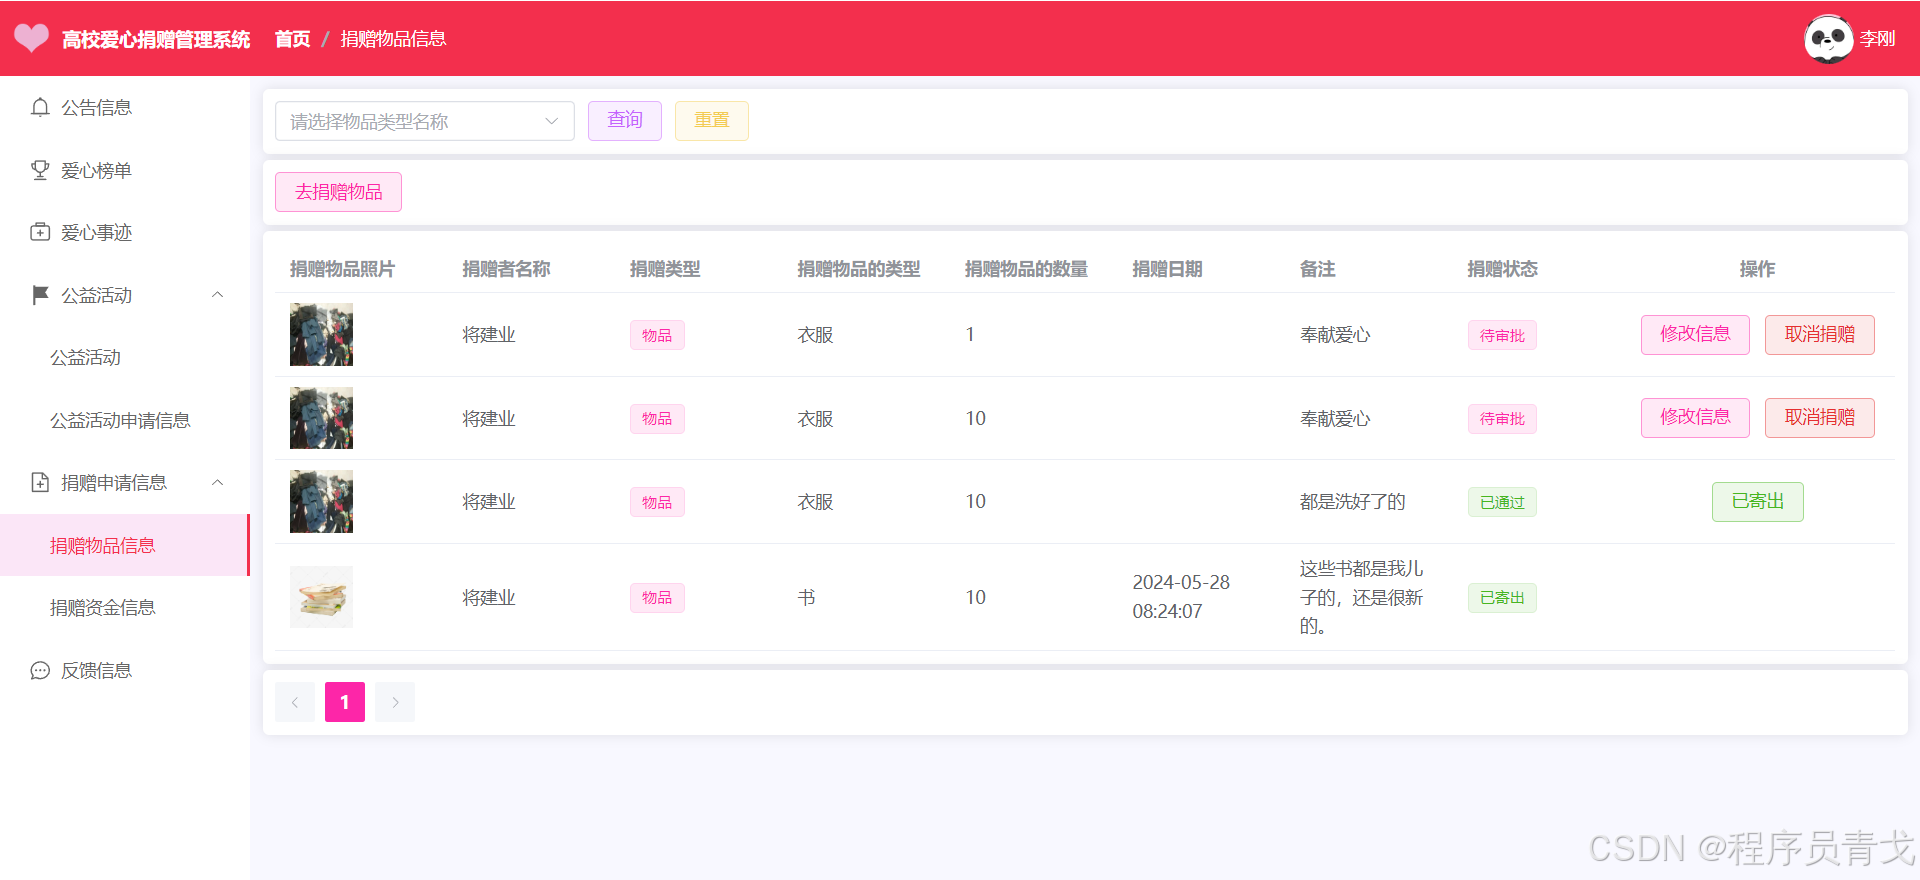Click the 物品 tag in the 书 row
The image size is (1920, 880).
[657, 597]
